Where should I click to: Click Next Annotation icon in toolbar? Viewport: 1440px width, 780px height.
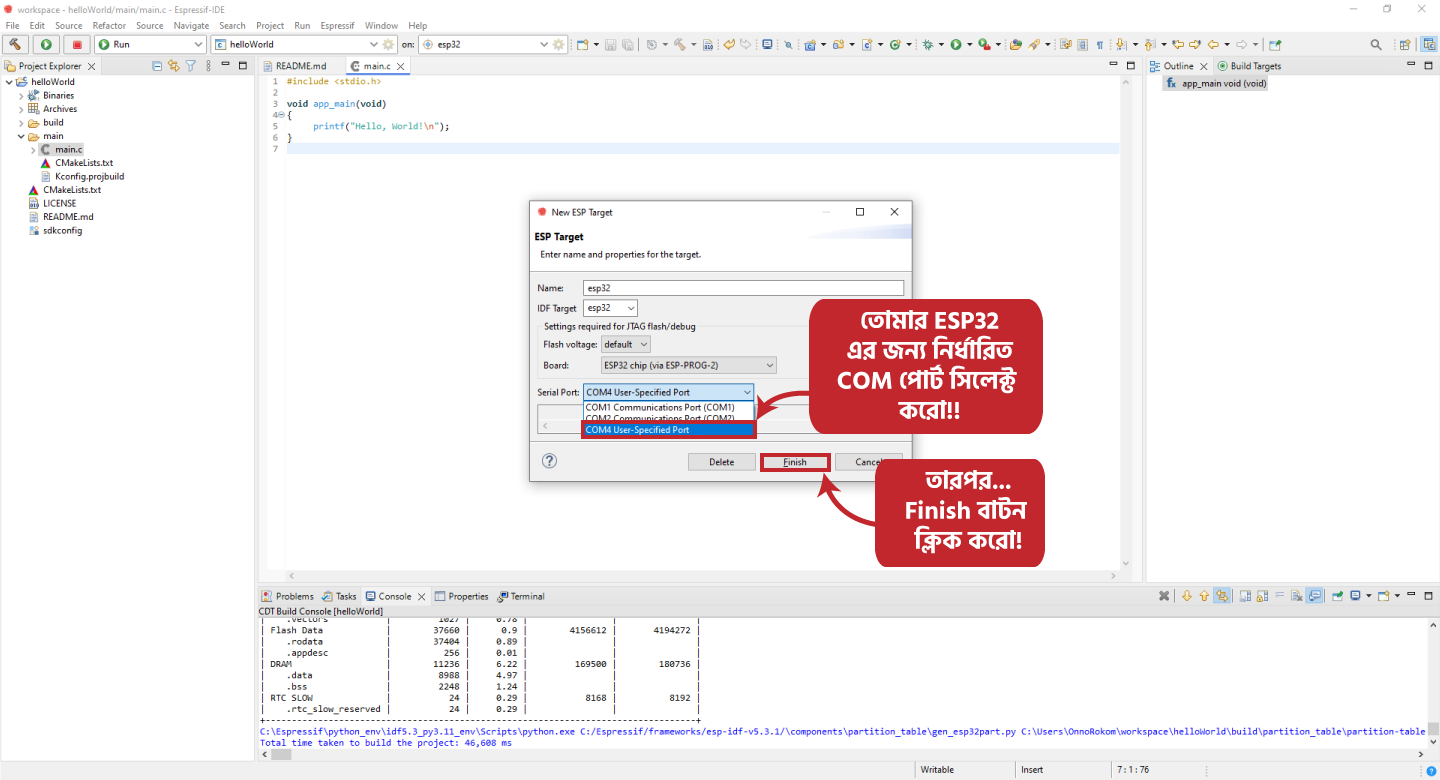(x=1120, y=44)
